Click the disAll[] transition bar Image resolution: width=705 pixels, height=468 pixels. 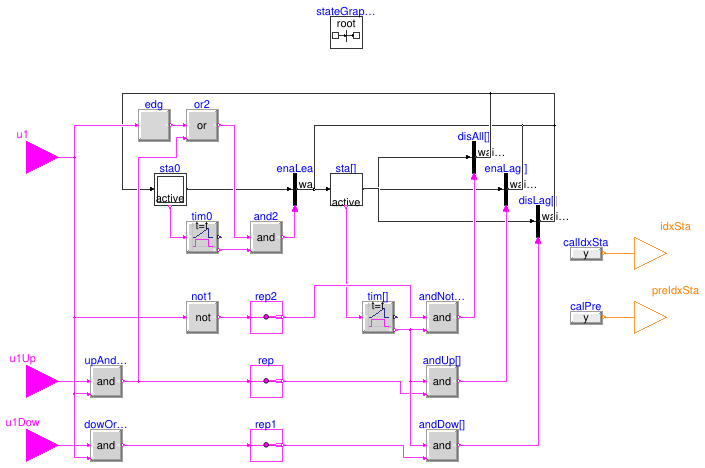(474, 157)
